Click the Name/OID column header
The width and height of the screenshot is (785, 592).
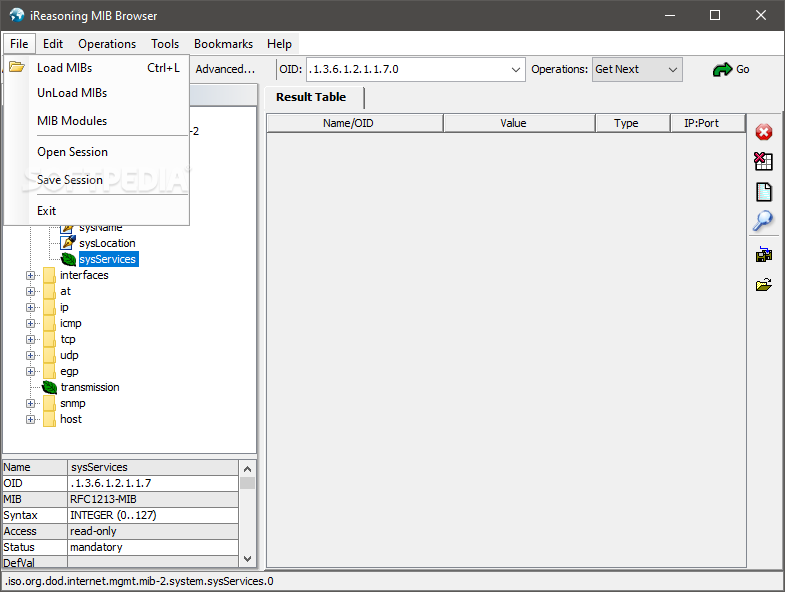(354, 123)
